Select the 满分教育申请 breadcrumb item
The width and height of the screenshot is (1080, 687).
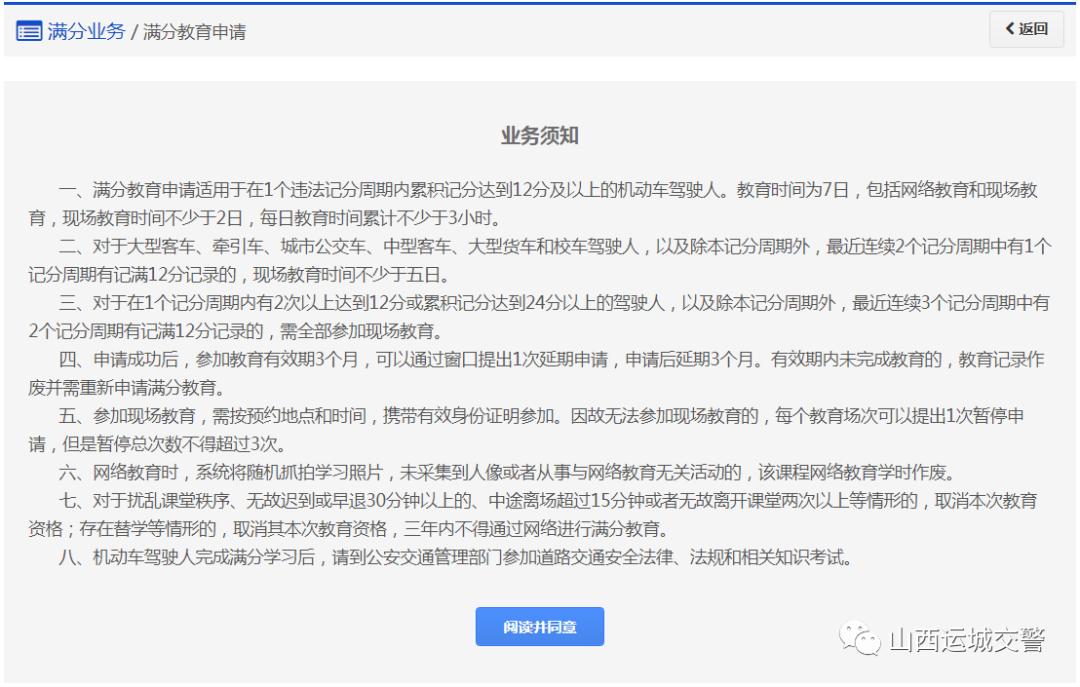tap(194, 32)
